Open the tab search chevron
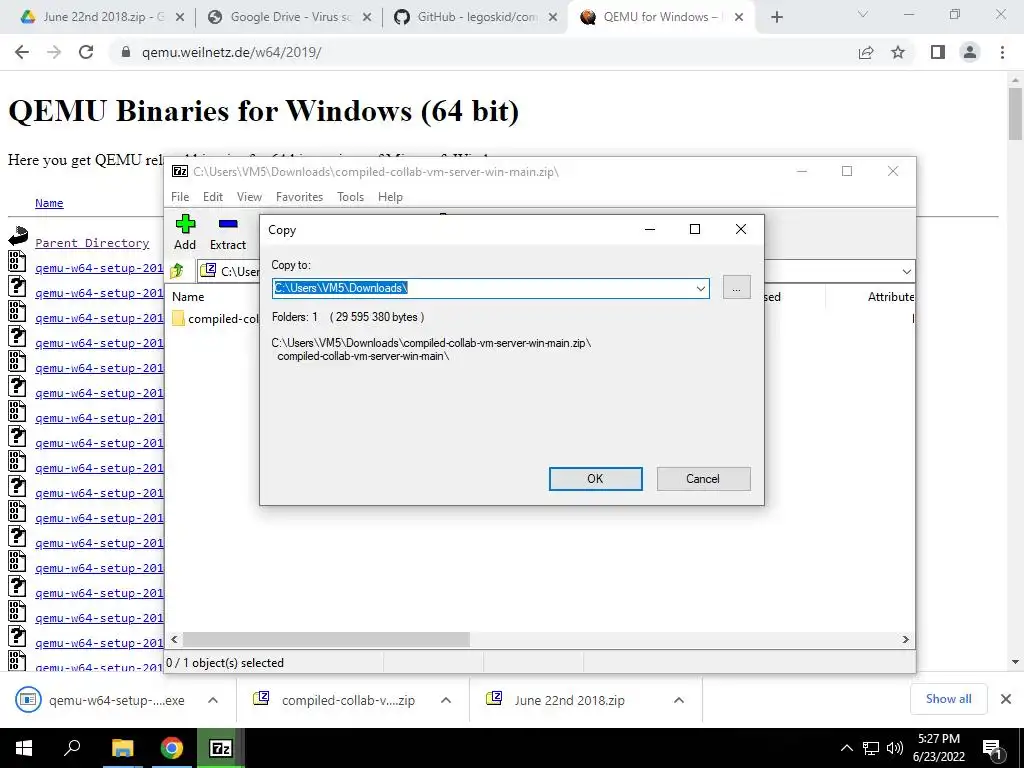 click(x=863, y=14)
